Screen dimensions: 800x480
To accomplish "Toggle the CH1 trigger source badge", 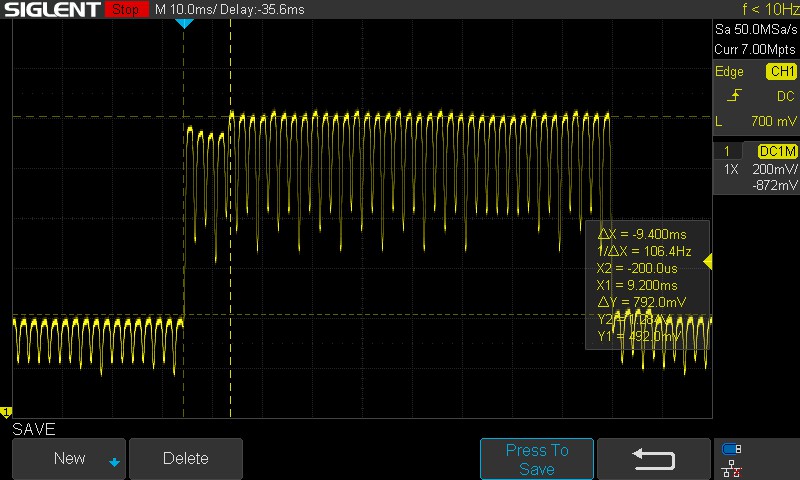I will pyautogui.click(x=780, y=71).
